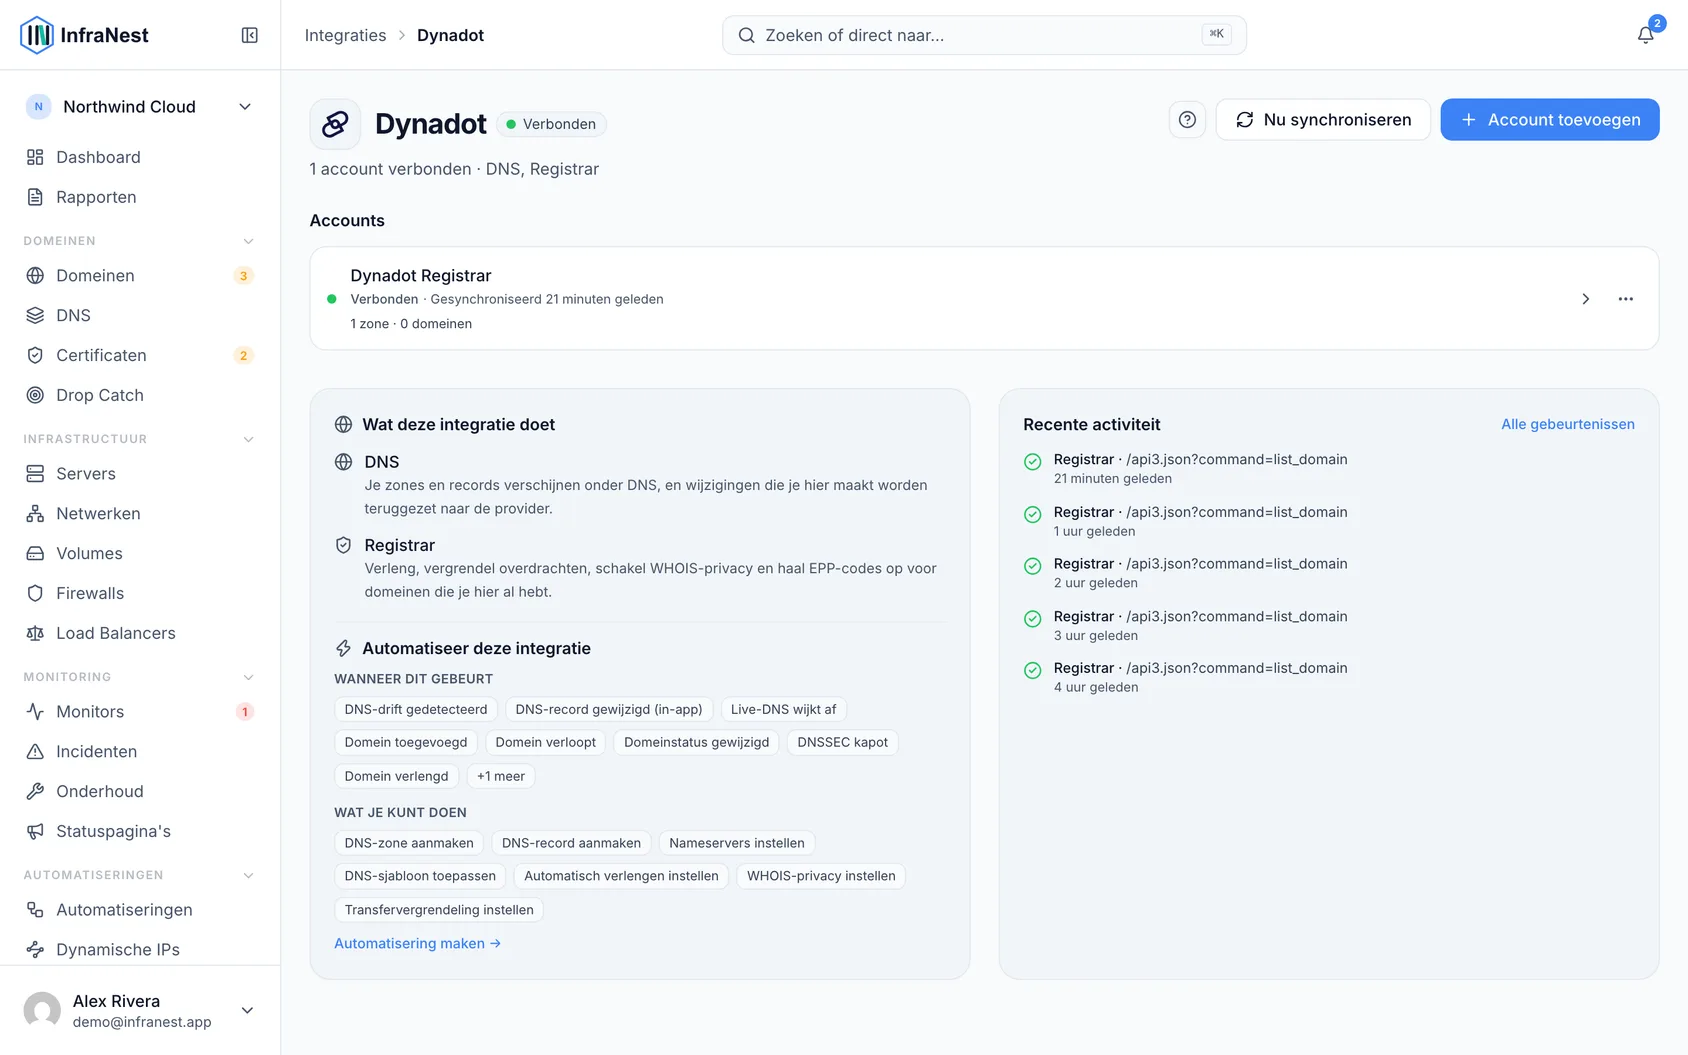Image resolution: width=1688 pixels, height=1055 pixels.
Task: Click the Certificaten shield icon
Action: pyautogui.click(x=35, y=355)
